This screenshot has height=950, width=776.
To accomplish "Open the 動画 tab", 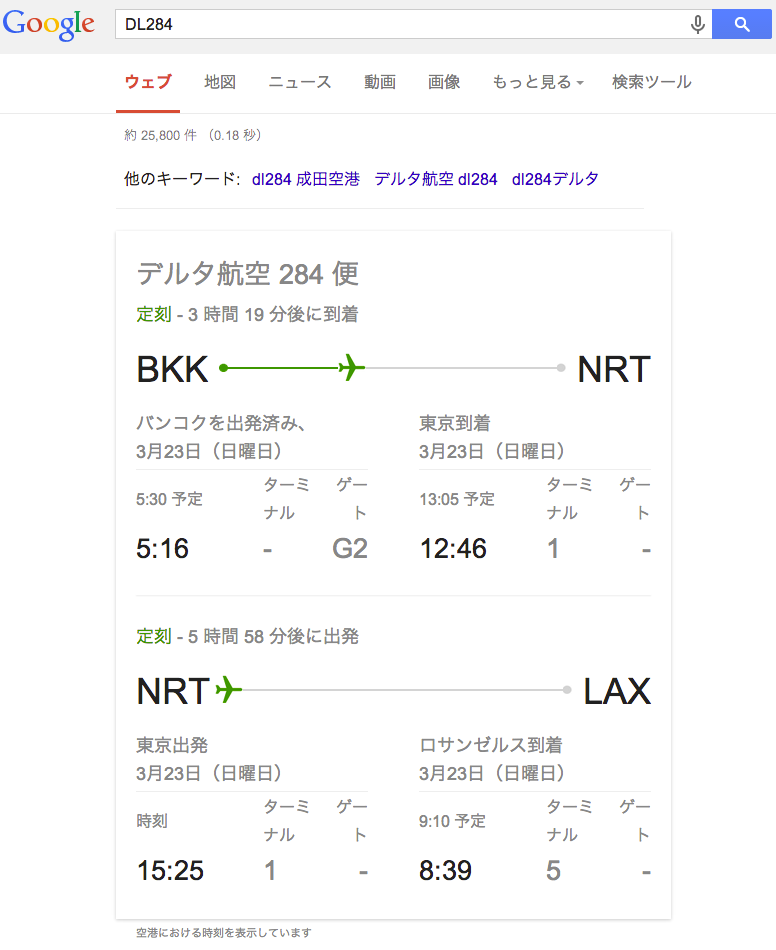I will coord(380,82).
